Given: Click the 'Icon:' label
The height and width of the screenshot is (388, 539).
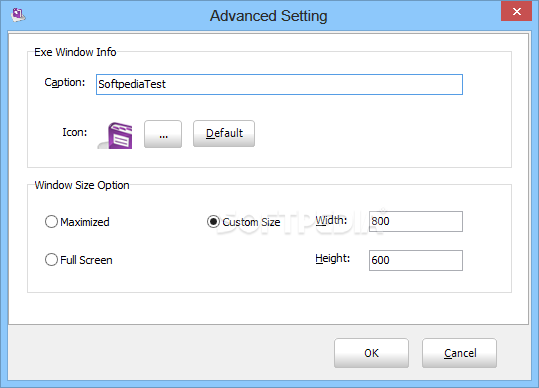Looking at the screenshot, I should (x=75, y=132).
